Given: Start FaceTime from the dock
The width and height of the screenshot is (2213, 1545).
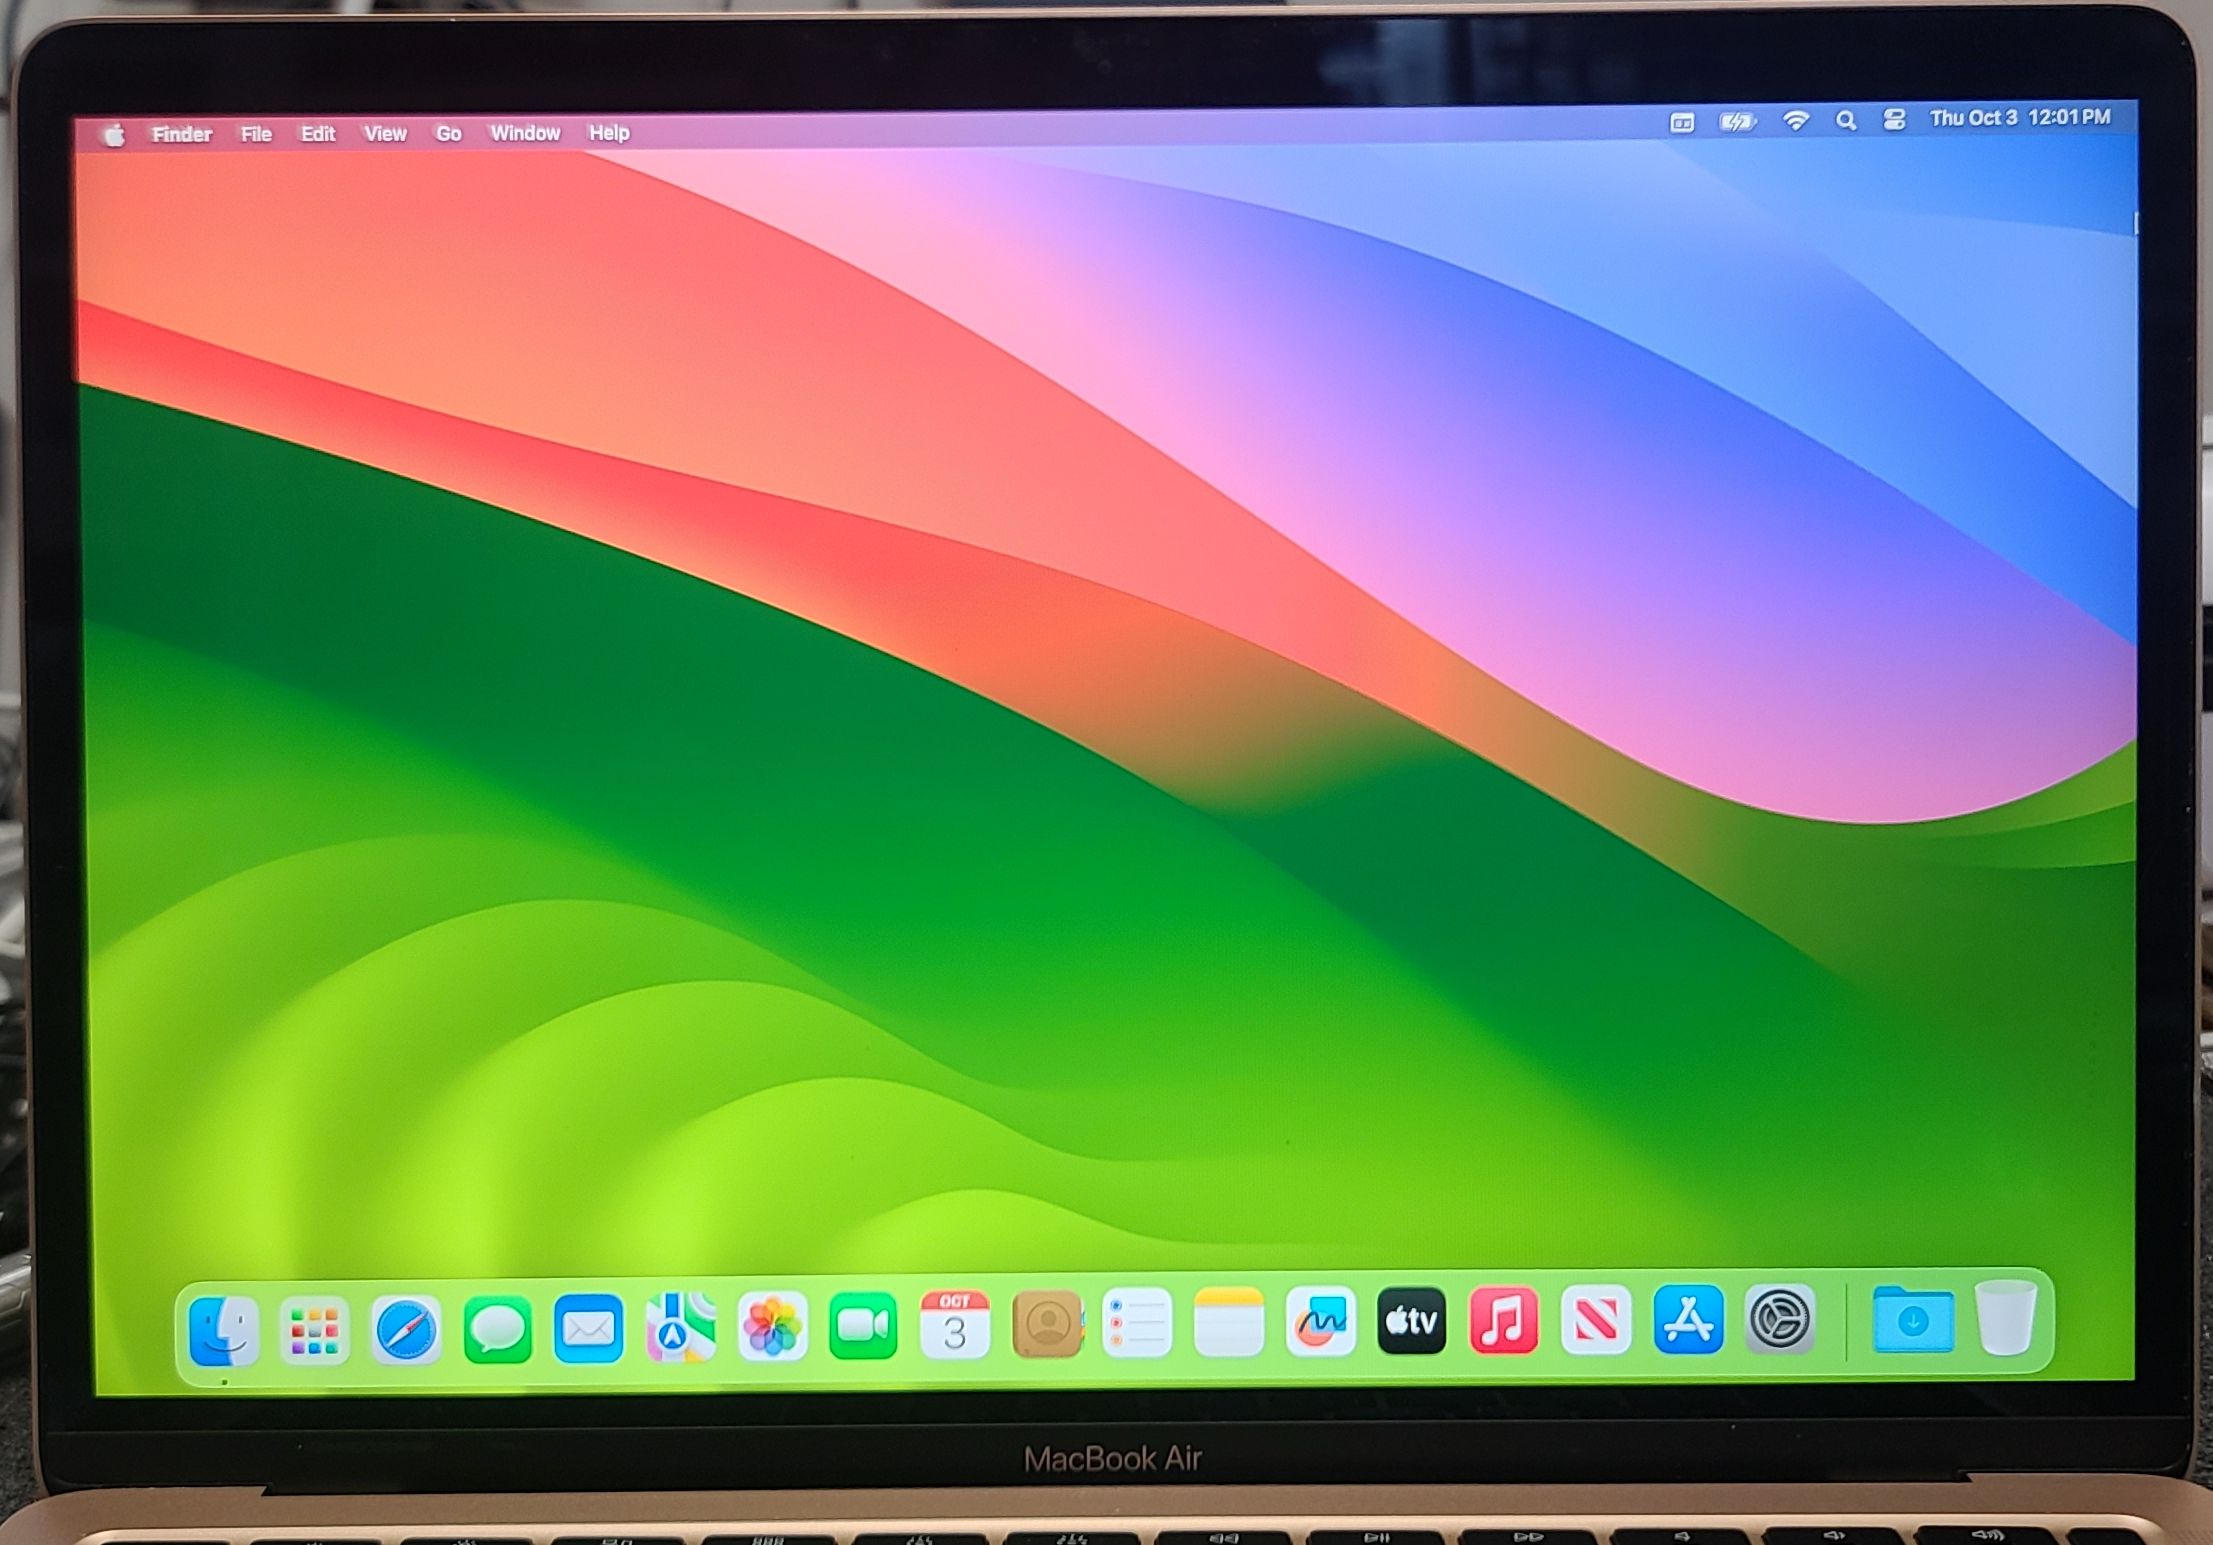Looking at the screenshot, I should [863, 1326].
